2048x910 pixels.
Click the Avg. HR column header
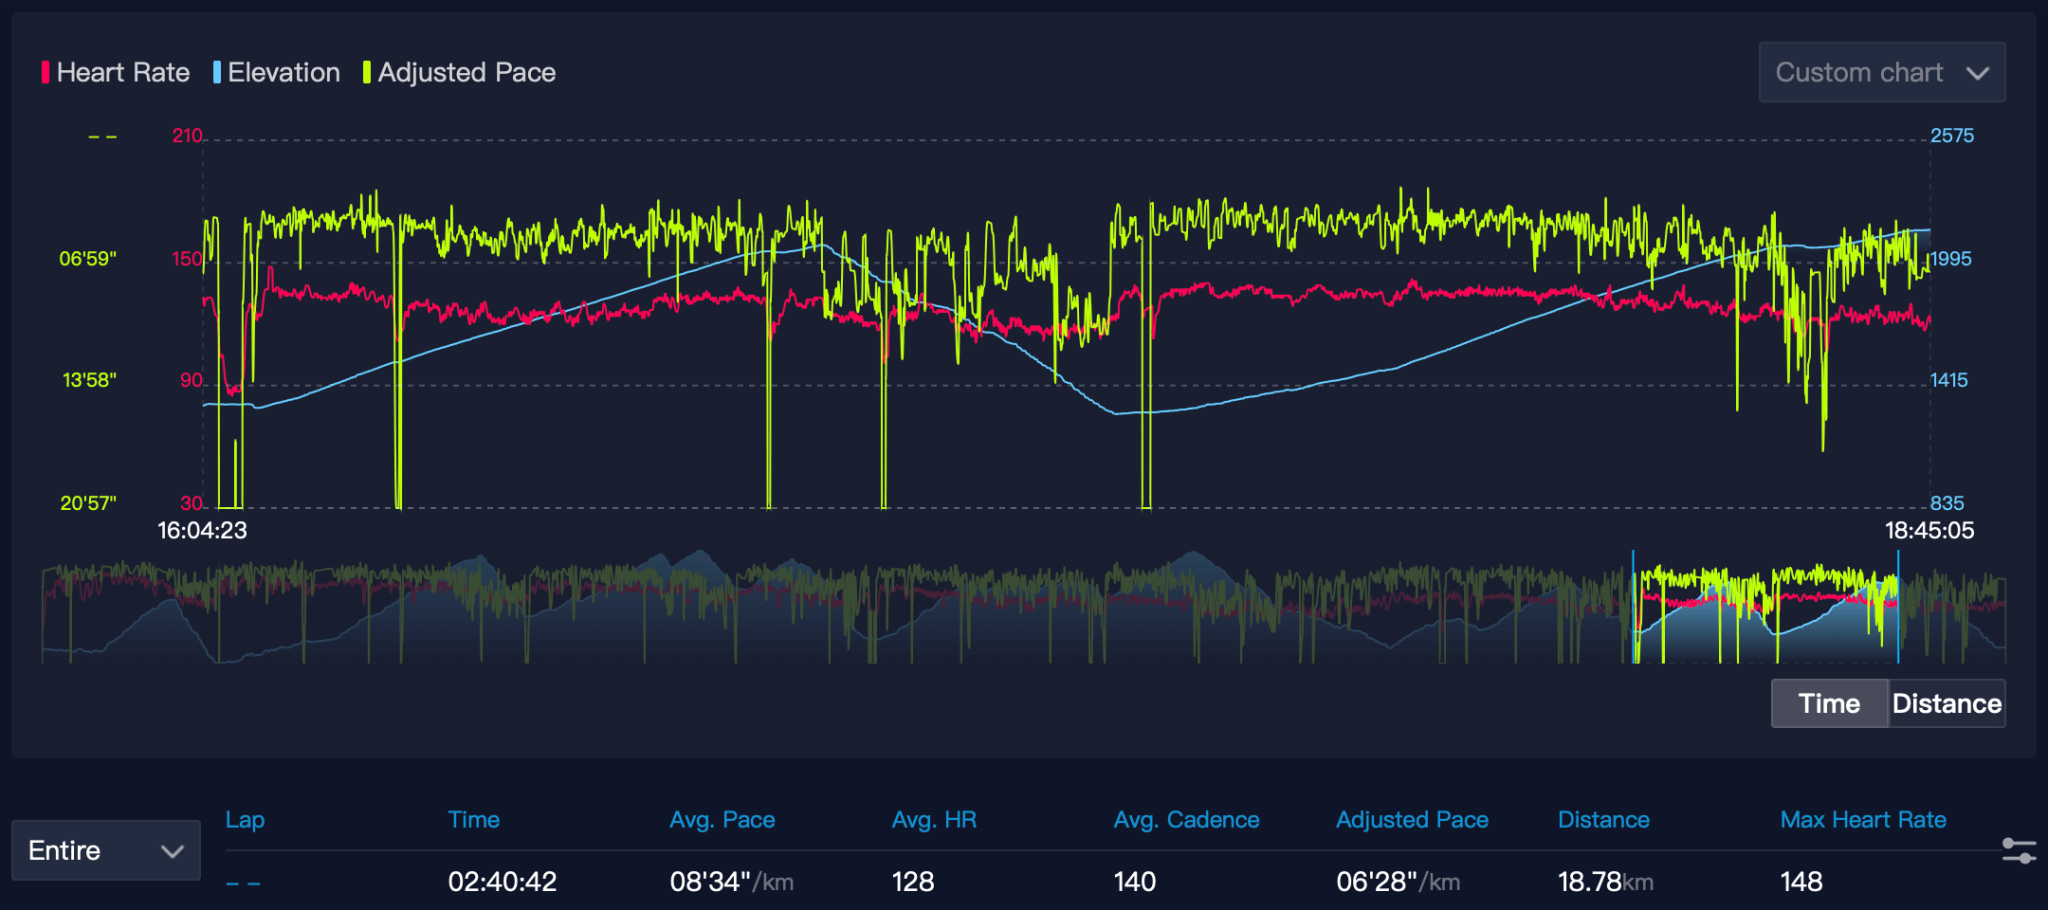[x=934, y=820]
